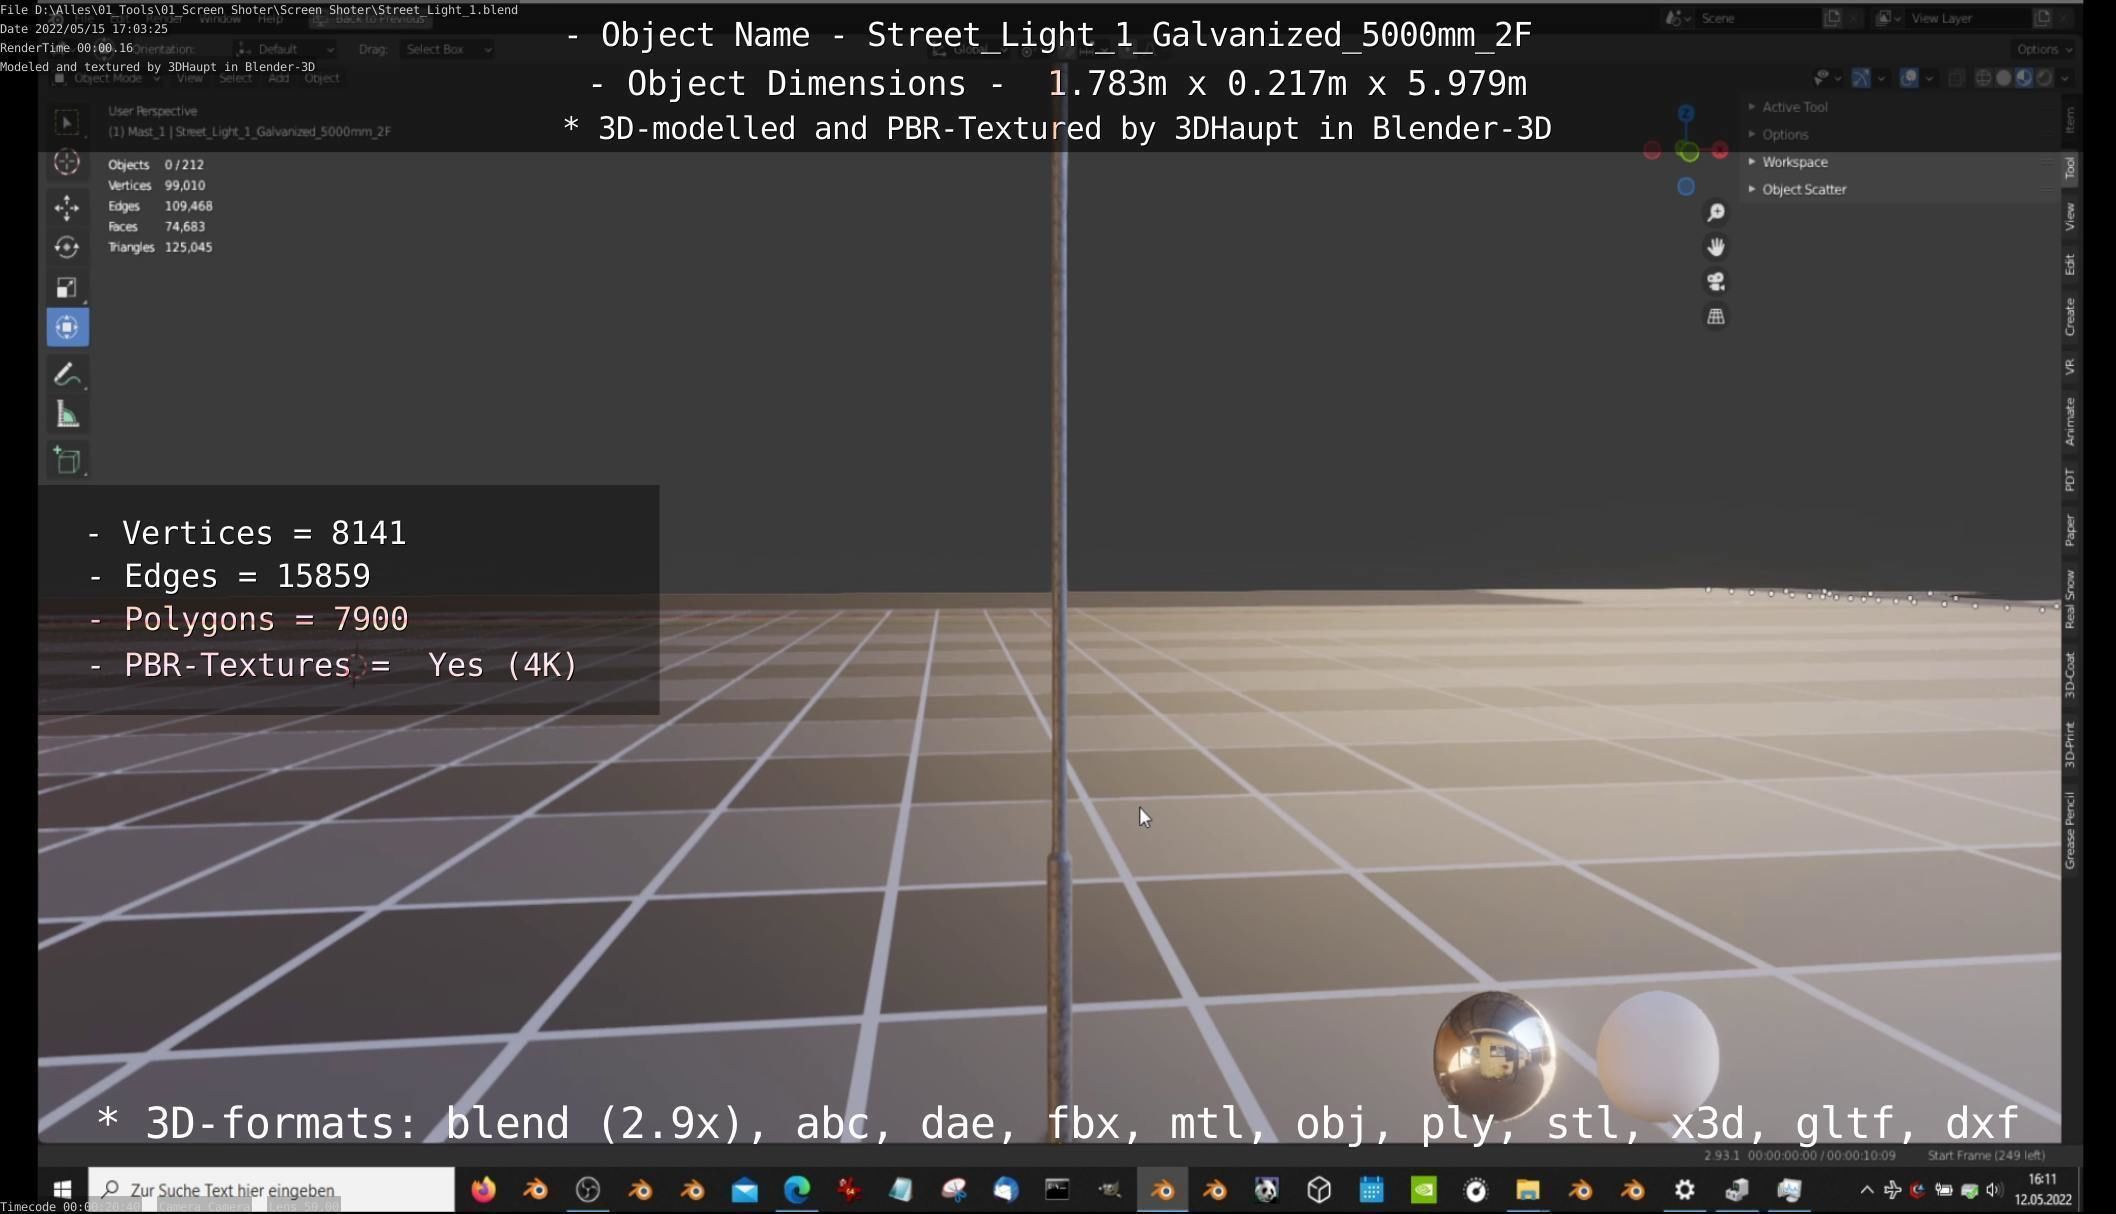Switch to material preview shading
2116x1214 pixels.
tap(2024, 78)
